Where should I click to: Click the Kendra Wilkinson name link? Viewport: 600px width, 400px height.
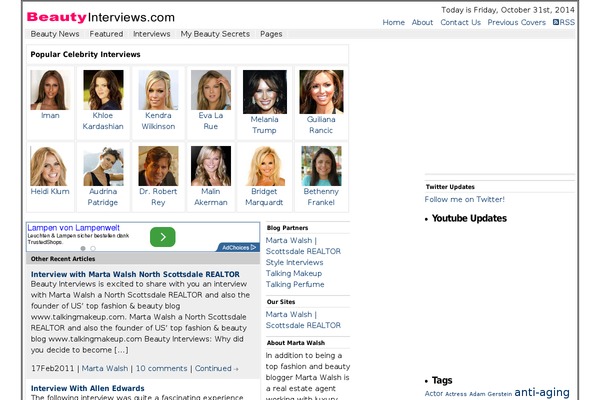158,121
